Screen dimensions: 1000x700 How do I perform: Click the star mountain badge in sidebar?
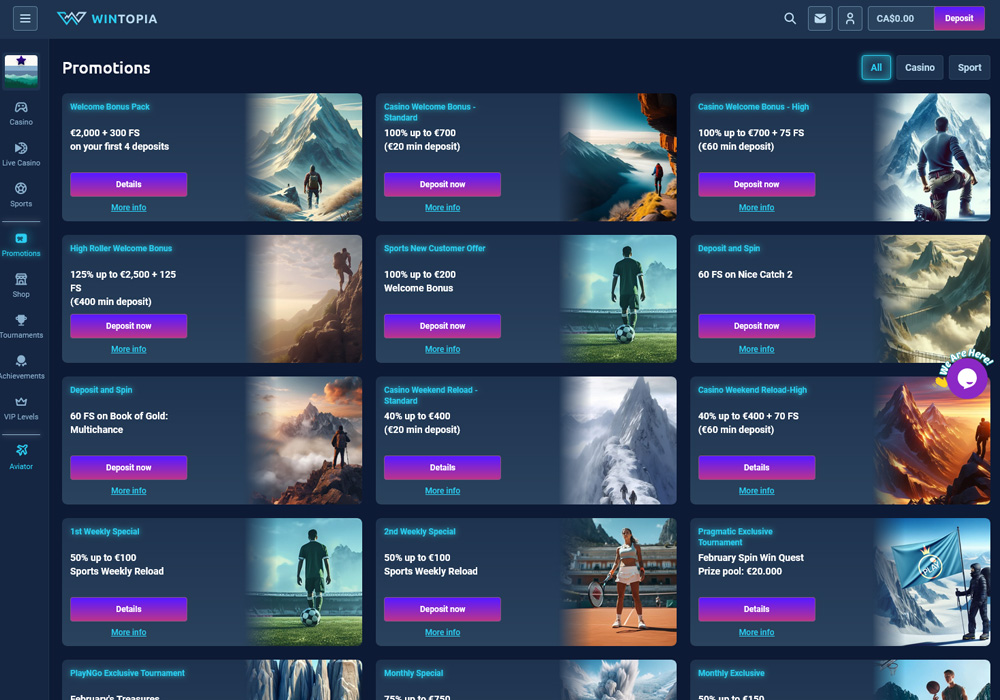pos(21,71)
